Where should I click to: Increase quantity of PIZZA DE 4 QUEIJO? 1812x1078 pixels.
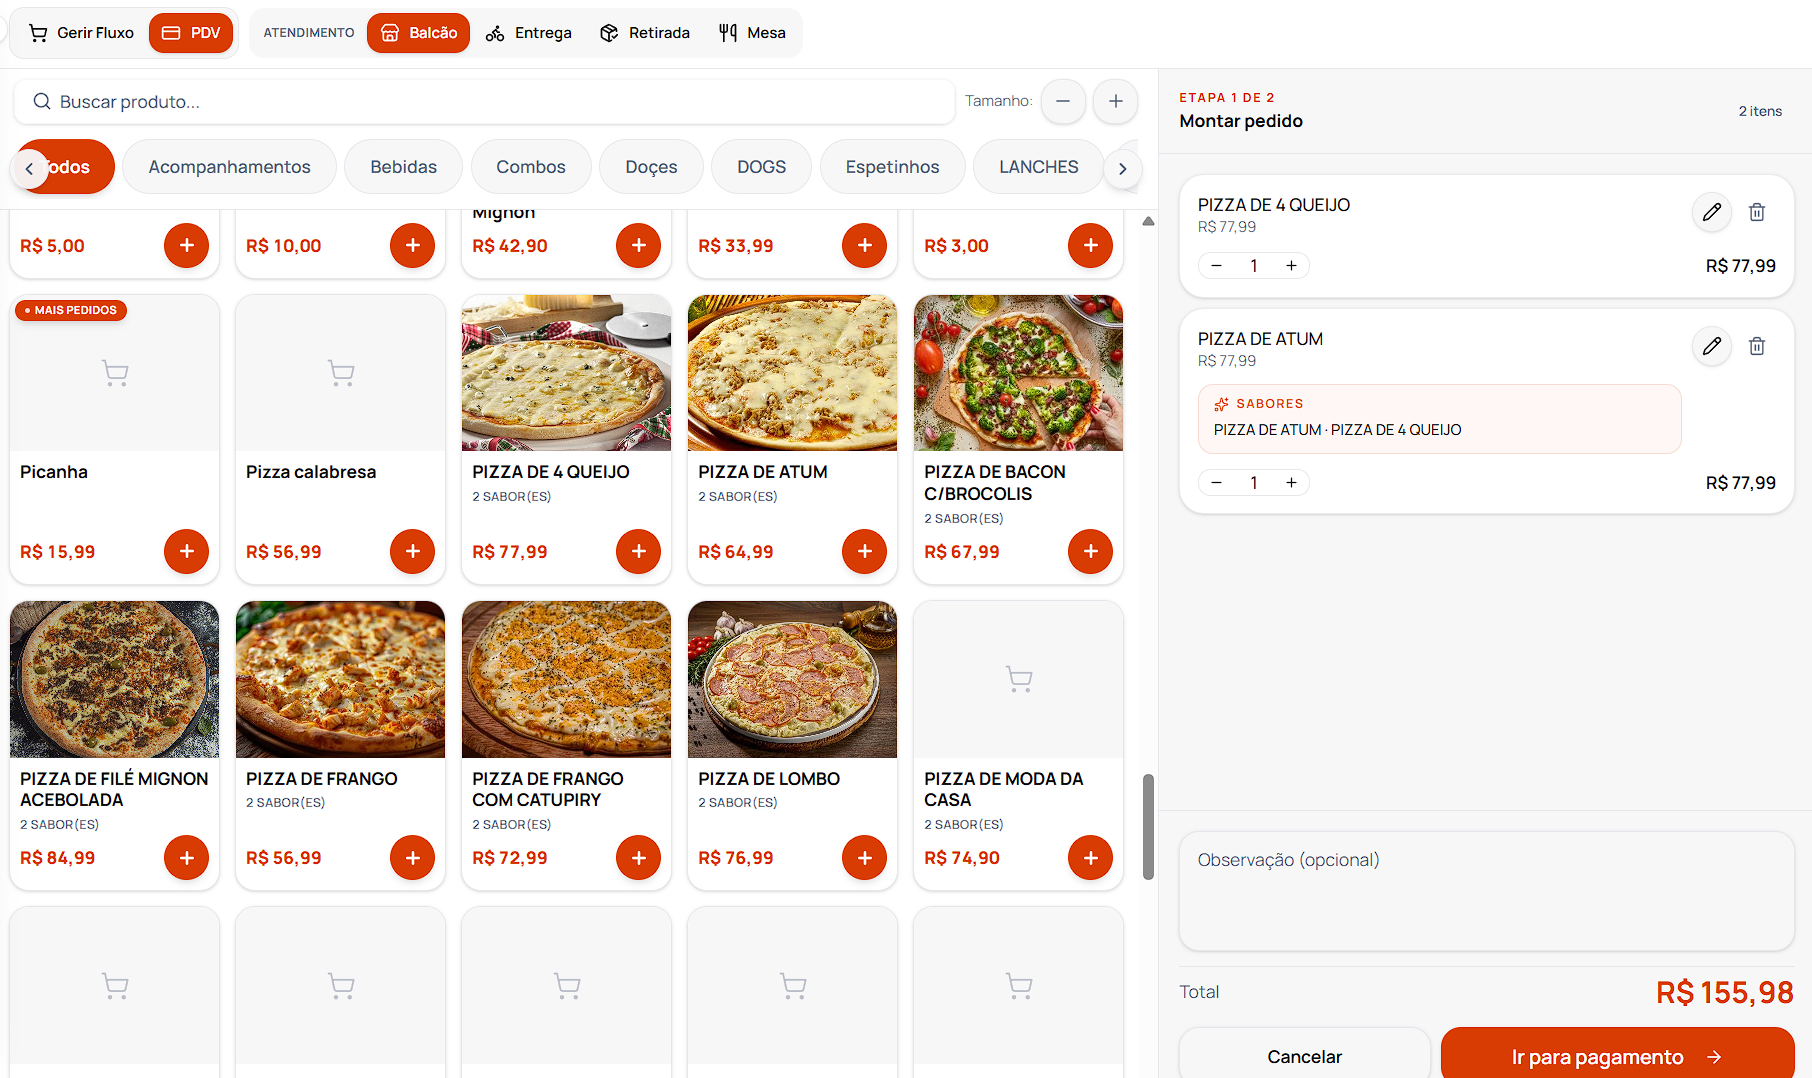pos(1291,265)
